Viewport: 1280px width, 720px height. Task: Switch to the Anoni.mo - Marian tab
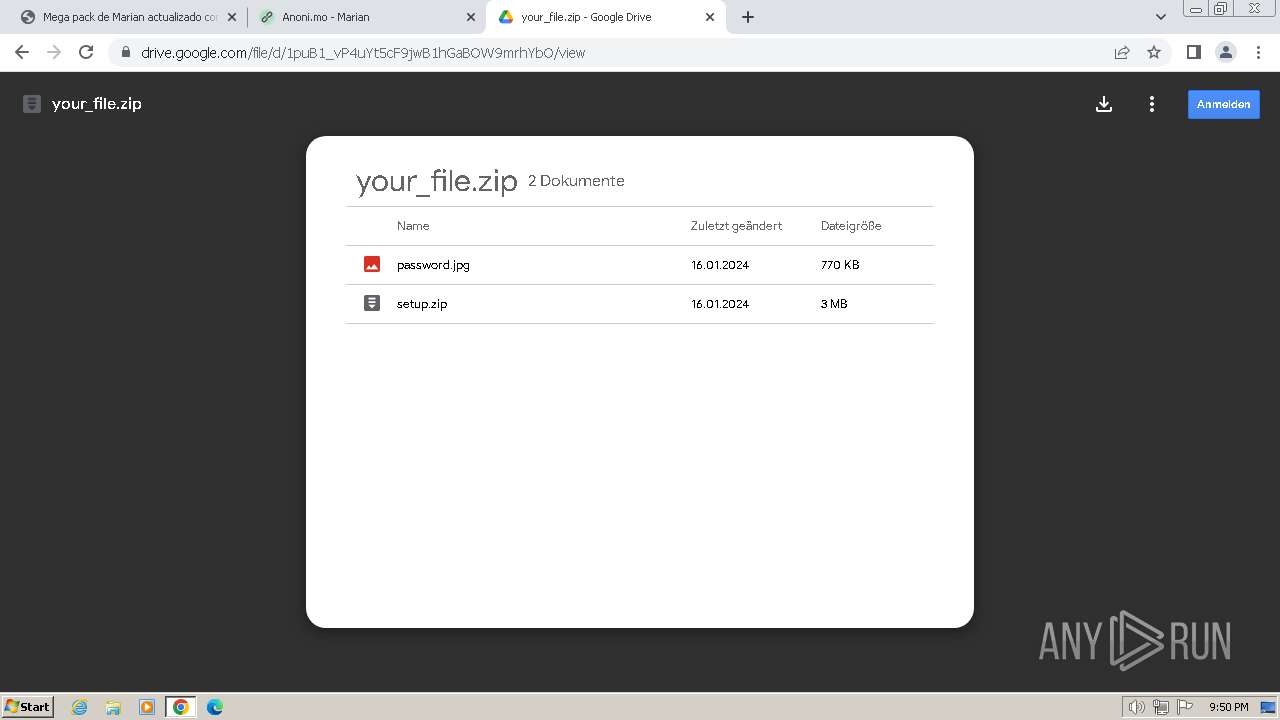(x=367, y=17)
